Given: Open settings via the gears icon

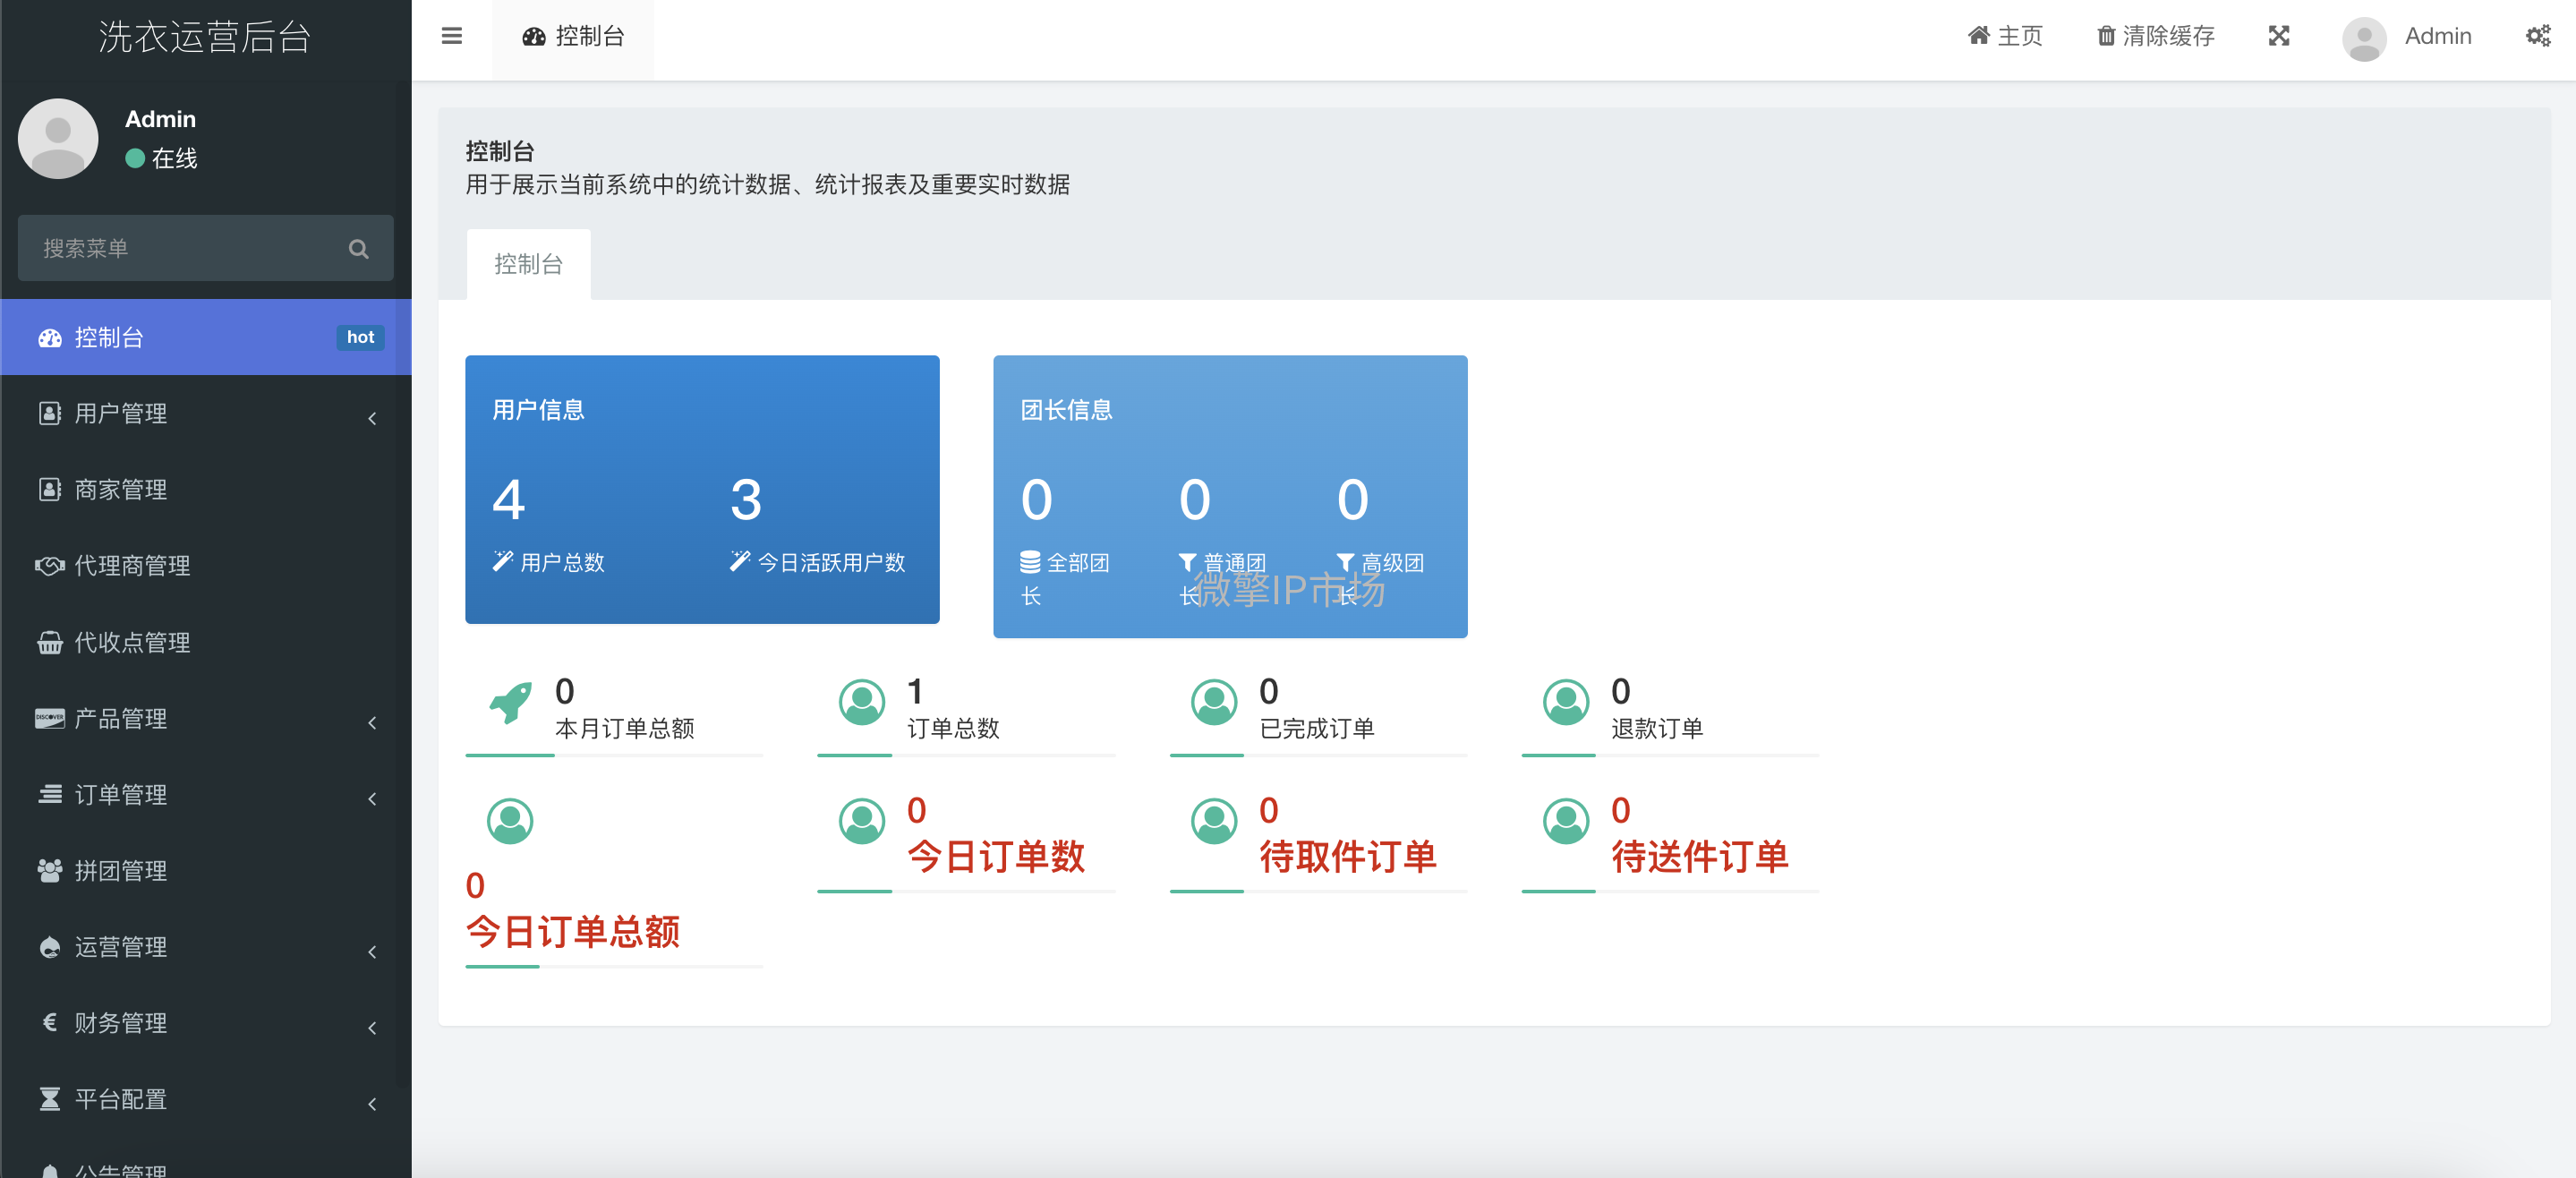Looking at the screenshot, I should pyautogui.click(x=2538, y=36).
